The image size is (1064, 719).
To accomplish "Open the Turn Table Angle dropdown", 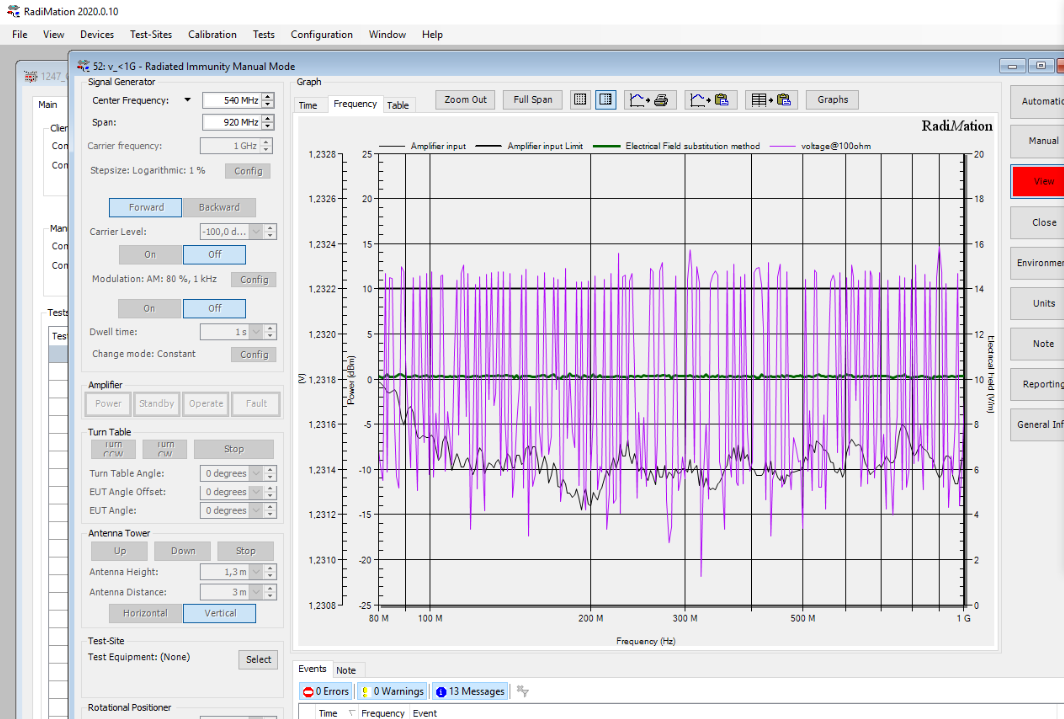I will tap(256, 473).
